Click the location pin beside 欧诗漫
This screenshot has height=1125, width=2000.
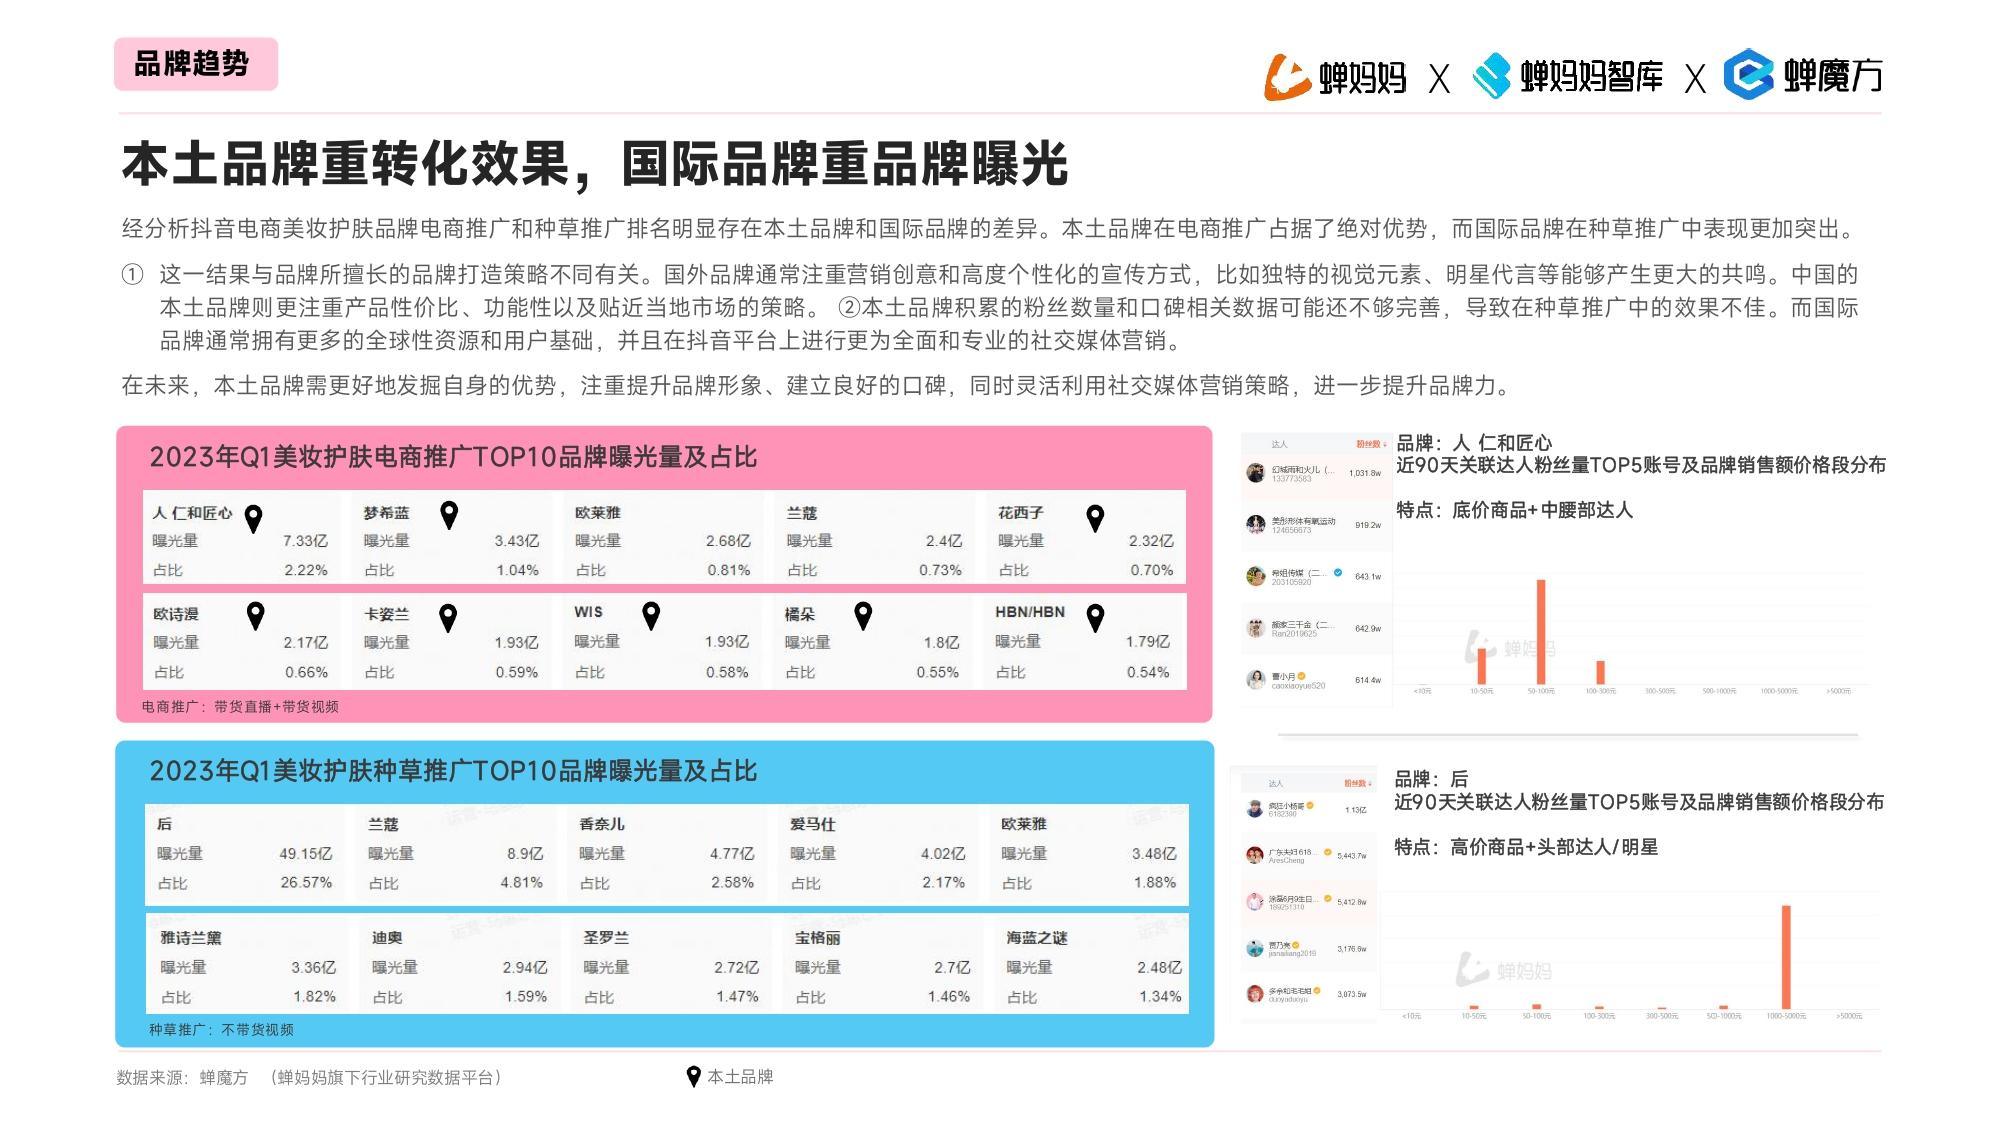[255, 616]
